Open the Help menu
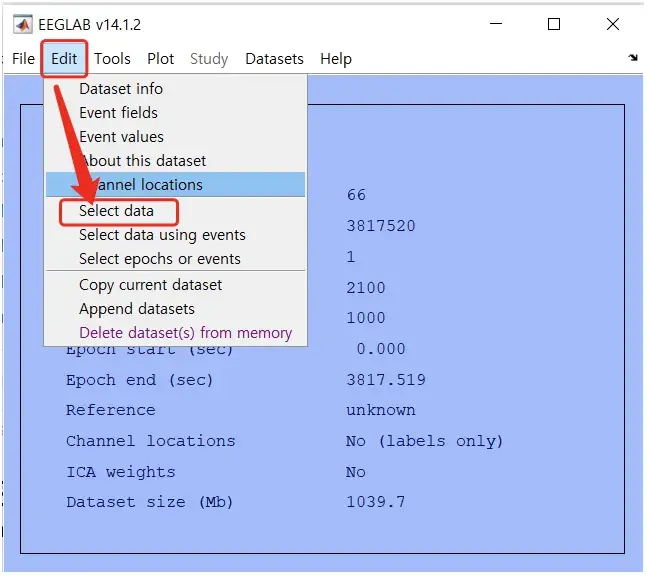 point(336,59)
